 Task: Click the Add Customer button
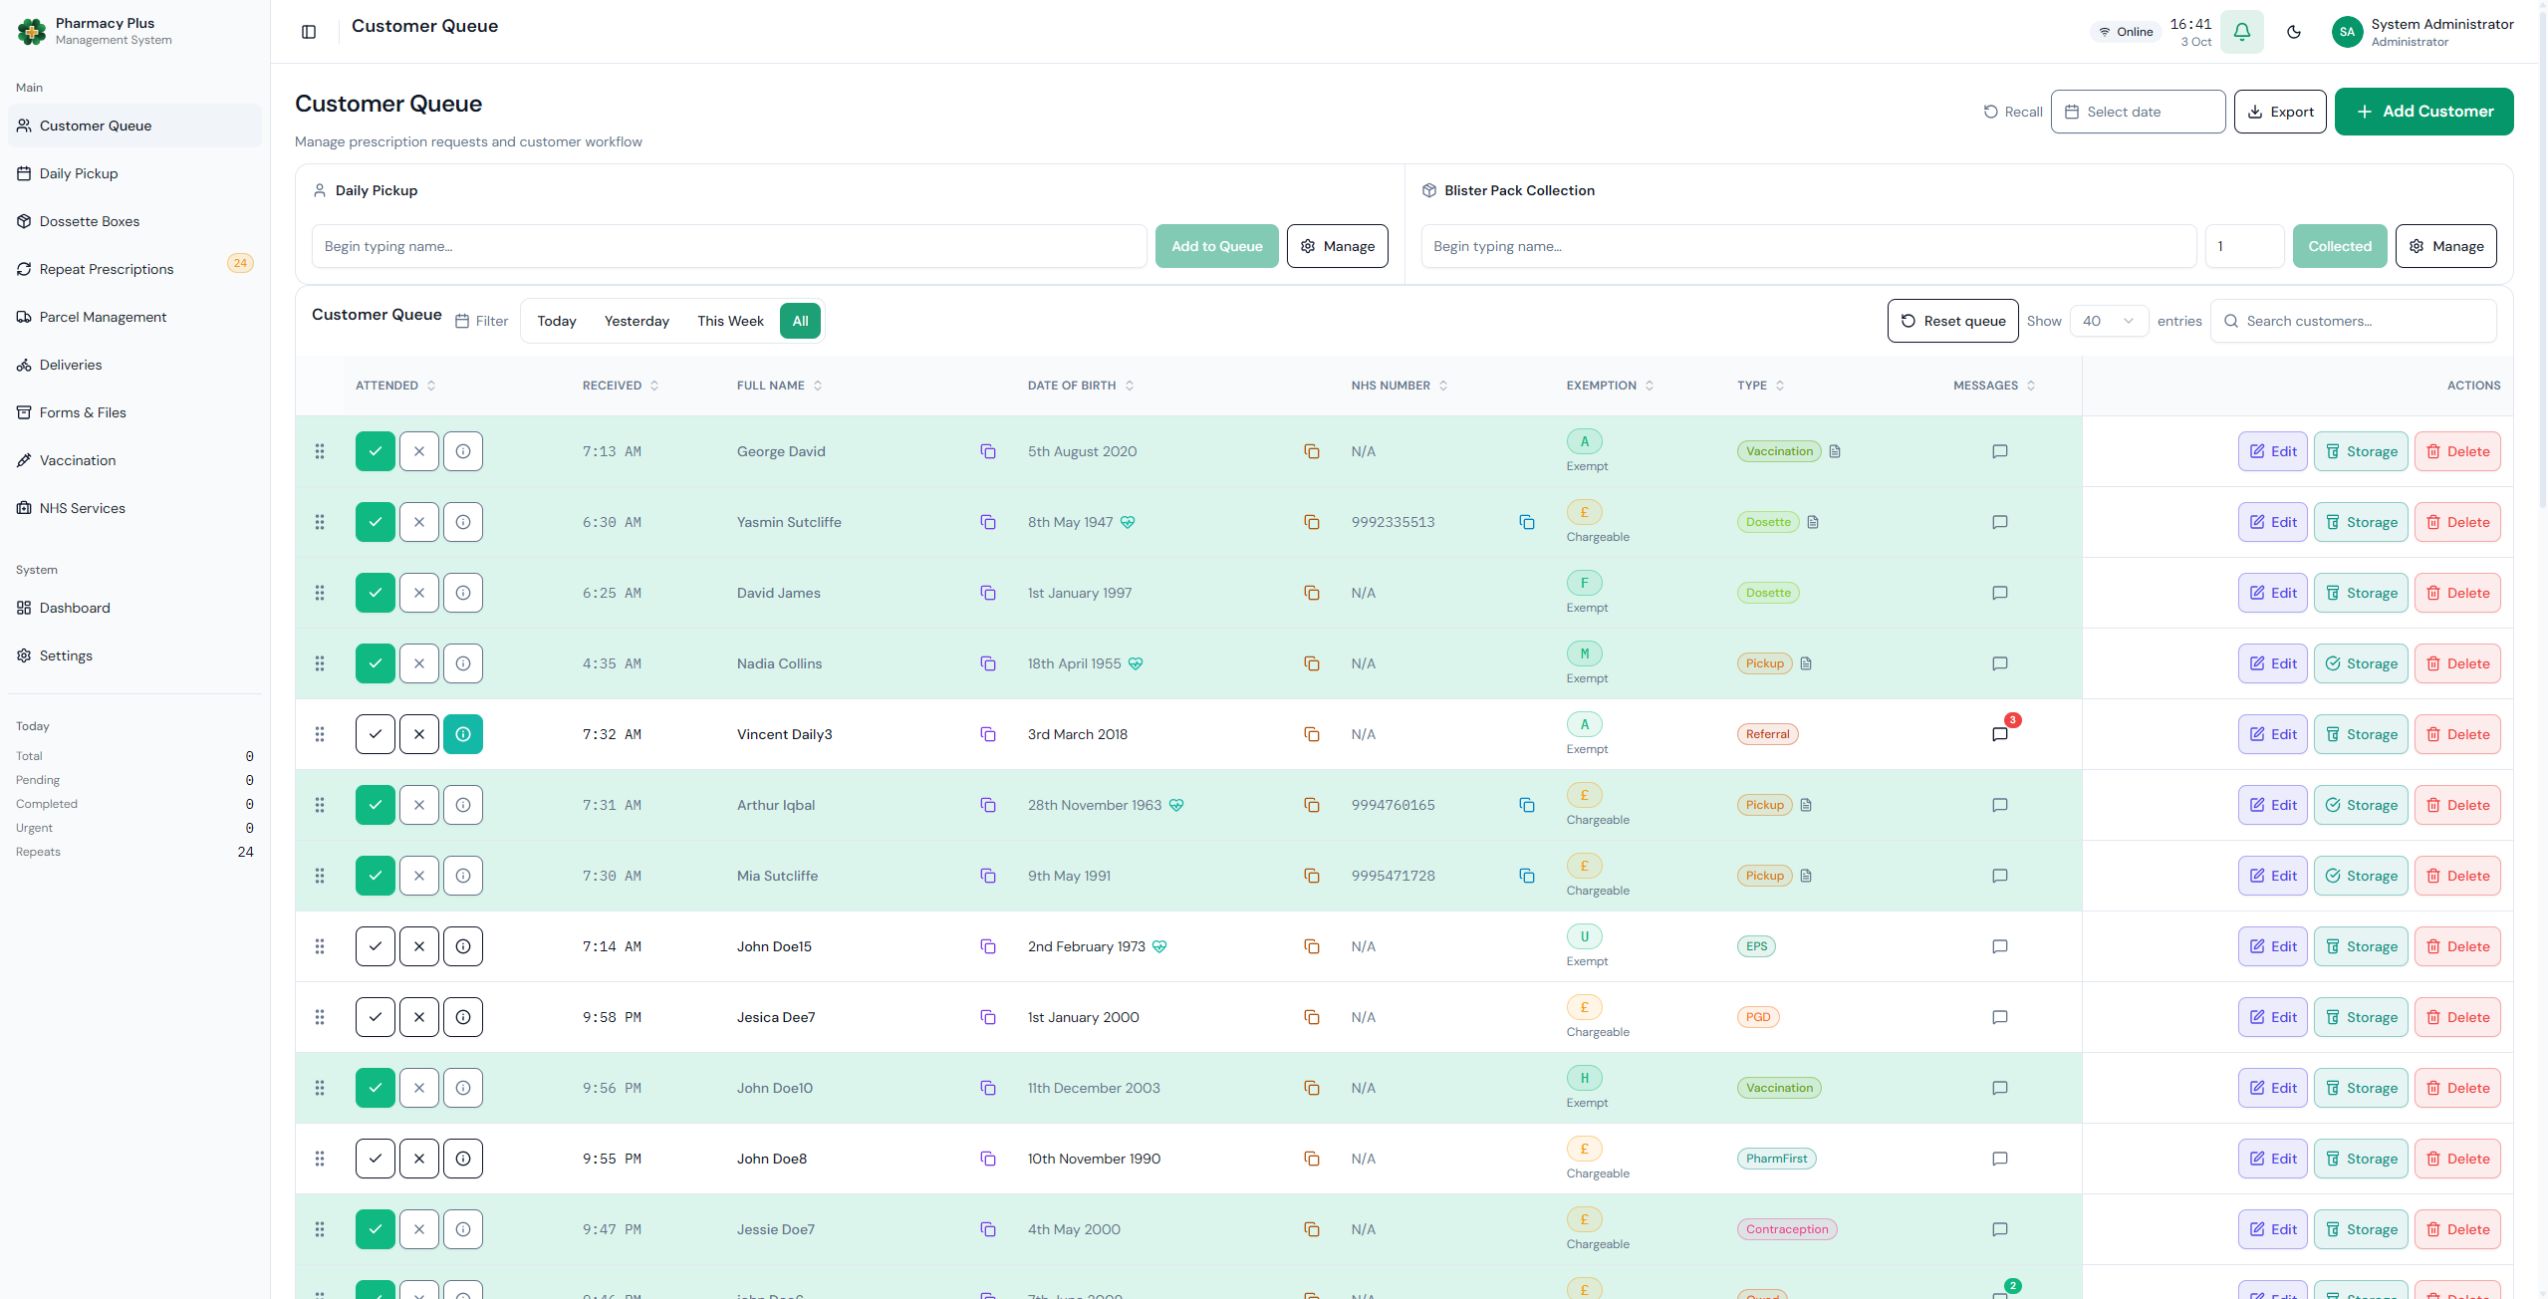pyautogui.click(x=2423, y=112)
